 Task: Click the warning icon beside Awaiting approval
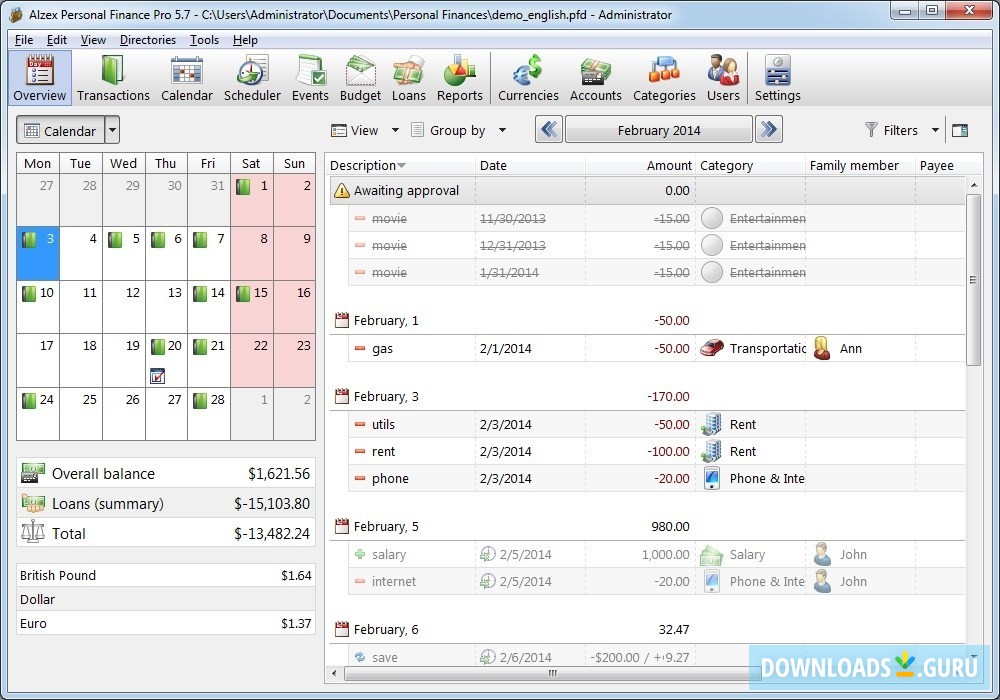[342, 191]
